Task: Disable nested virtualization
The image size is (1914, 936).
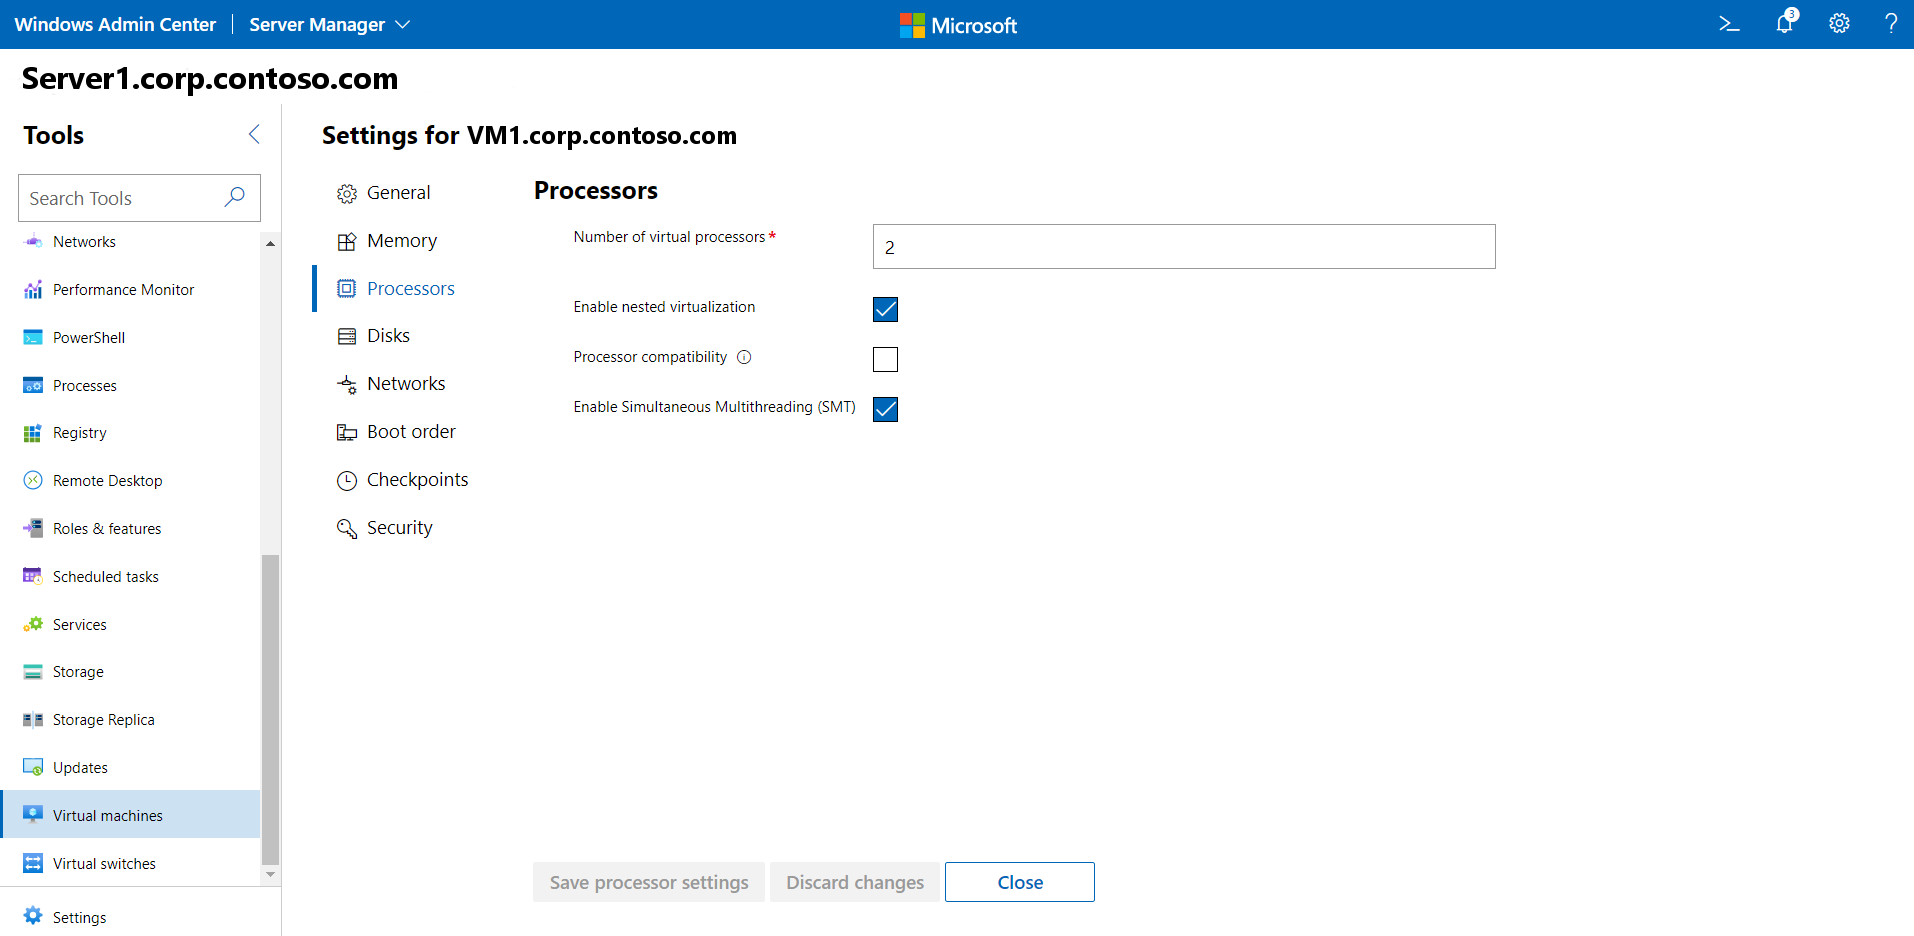Action: [885, 309]
